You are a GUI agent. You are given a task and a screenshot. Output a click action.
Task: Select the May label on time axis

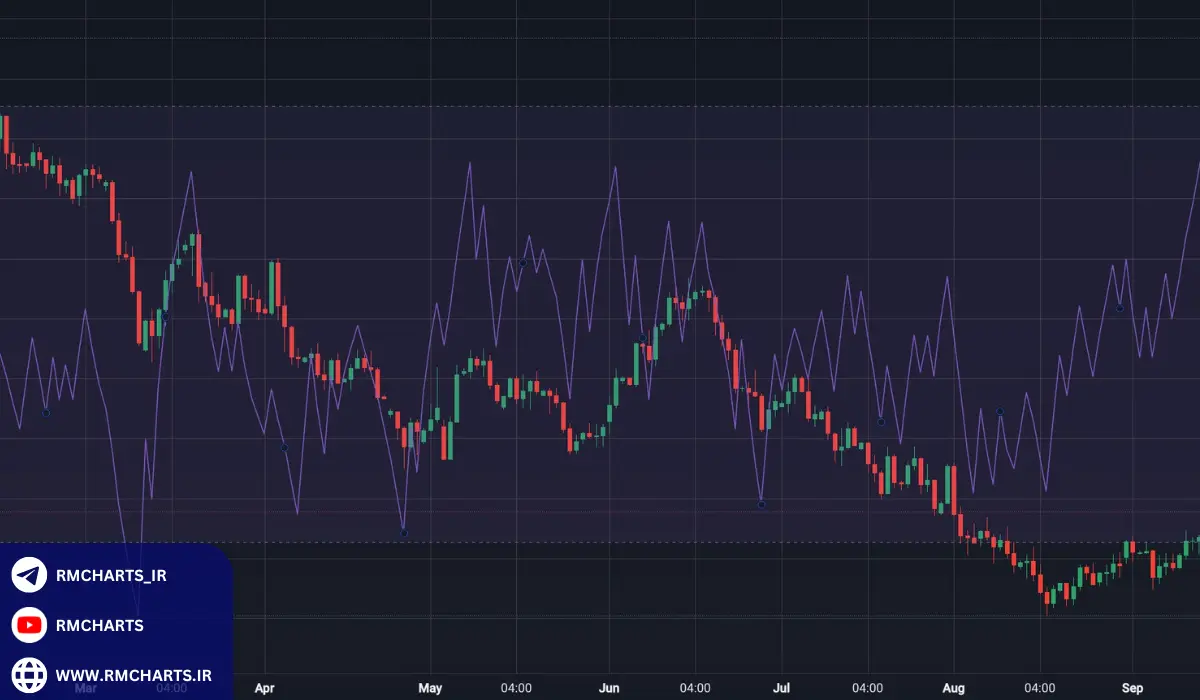430,688
